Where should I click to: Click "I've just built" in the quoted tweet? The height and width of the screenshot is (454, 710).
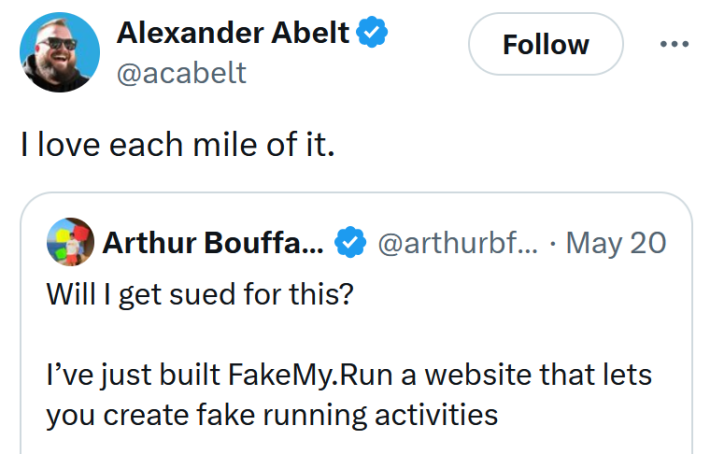click(x=124, y=377)
